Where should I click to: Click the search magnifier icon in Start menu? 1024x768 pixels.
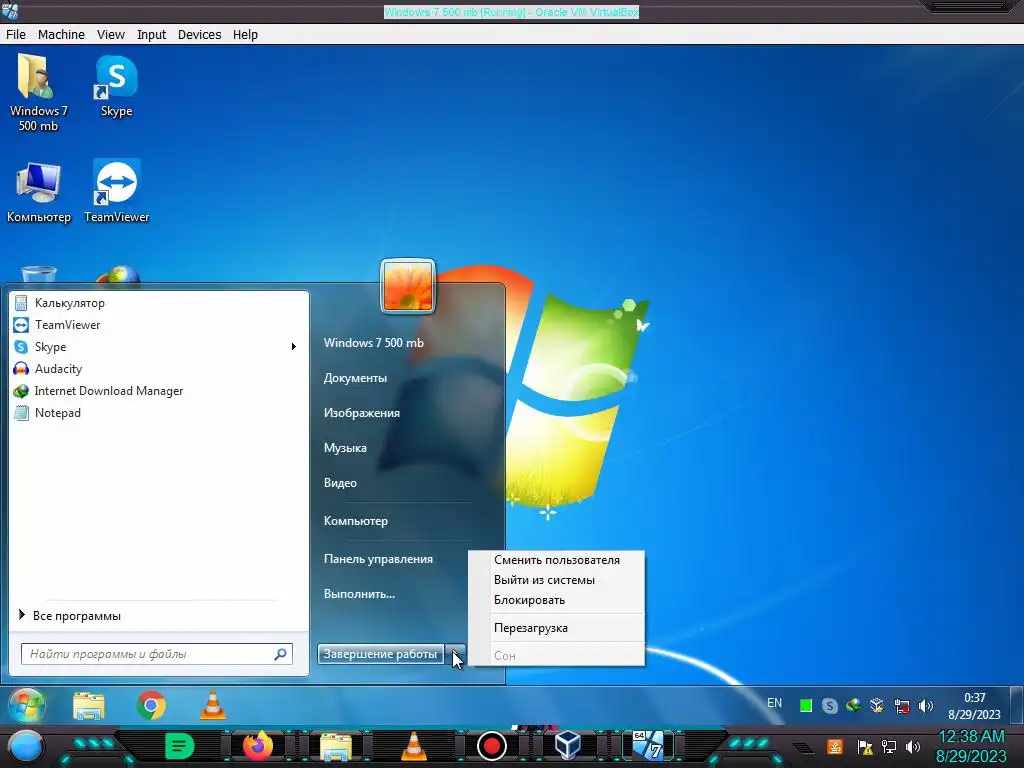coord(280,654)
